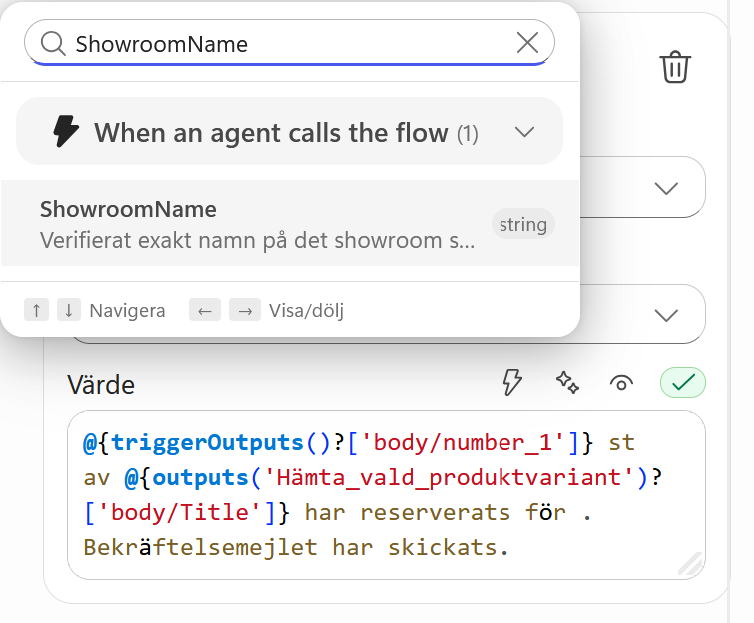This screenshot has height=623, width=754.
Task: Focus the ShowroomName search field
Action: 289,42
